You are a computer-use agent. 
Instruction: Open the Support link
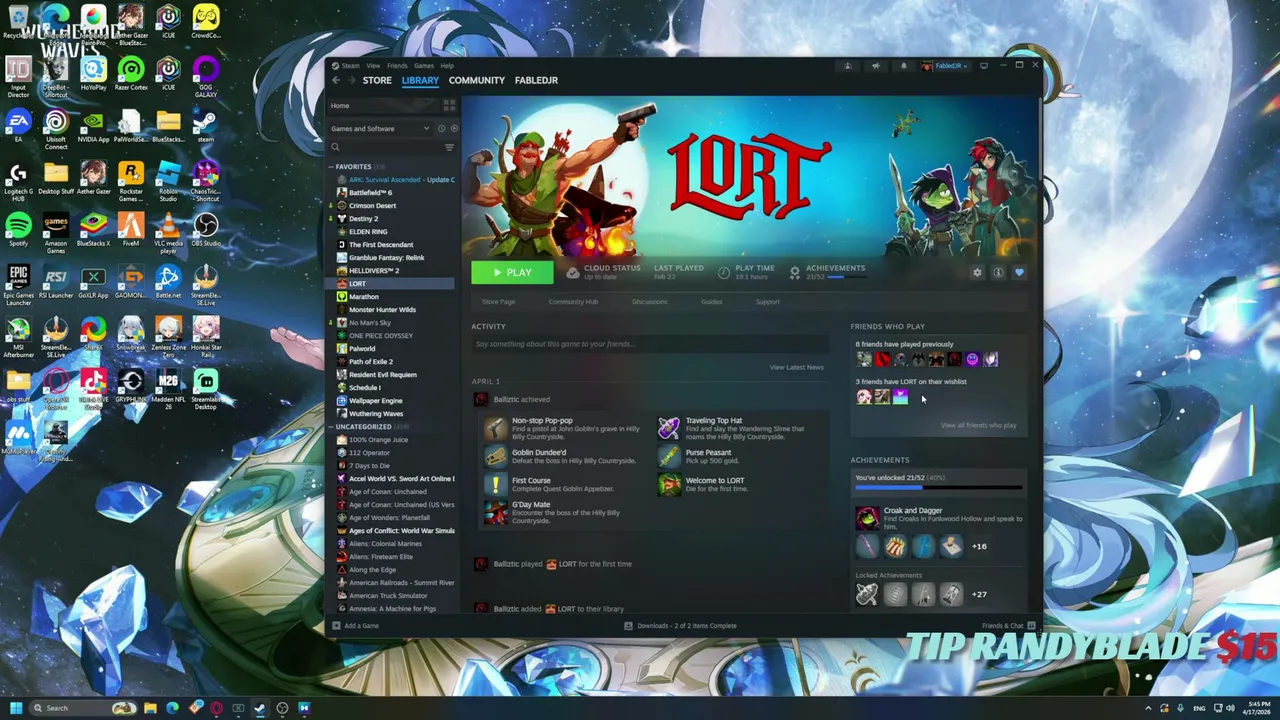tap(768, 301)
